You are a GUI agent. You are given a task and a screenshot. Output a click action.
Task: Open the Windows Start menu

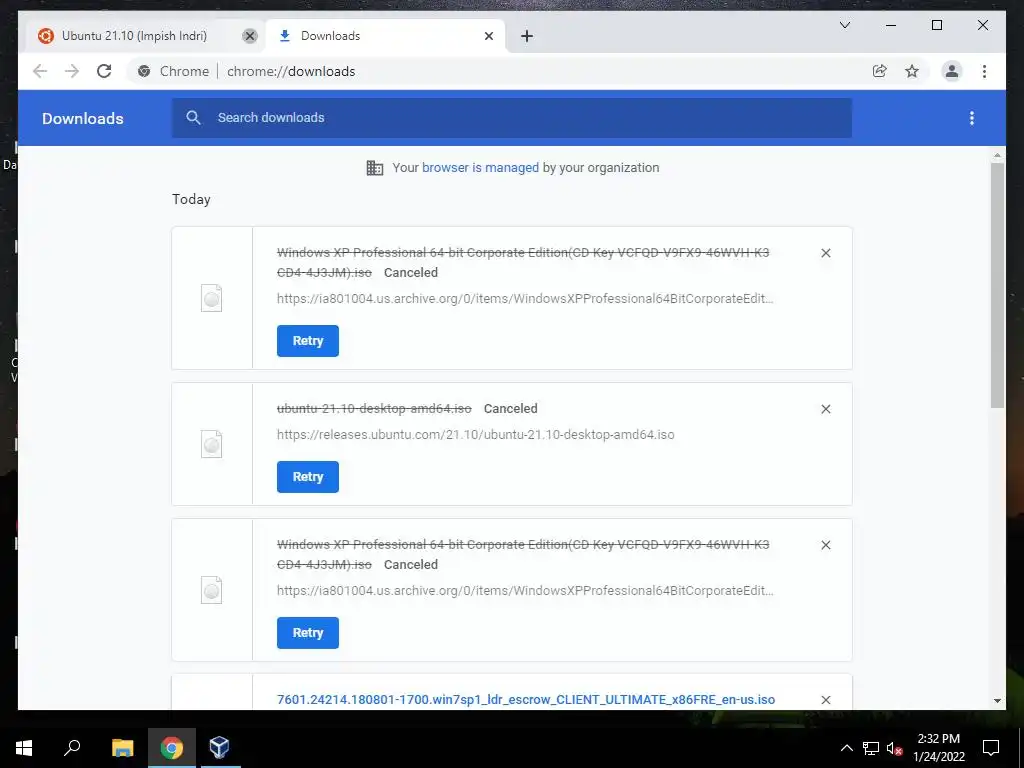click(x=24, y=748)
